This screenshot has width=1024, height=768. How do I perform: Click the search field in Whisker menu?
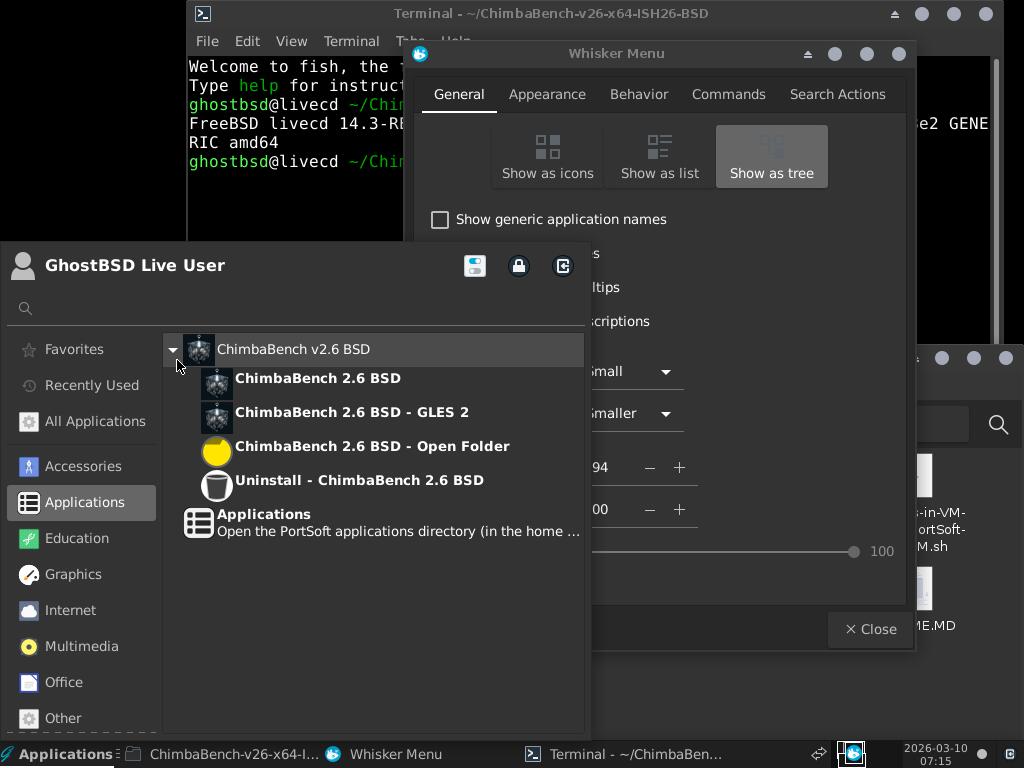point(296,308)
